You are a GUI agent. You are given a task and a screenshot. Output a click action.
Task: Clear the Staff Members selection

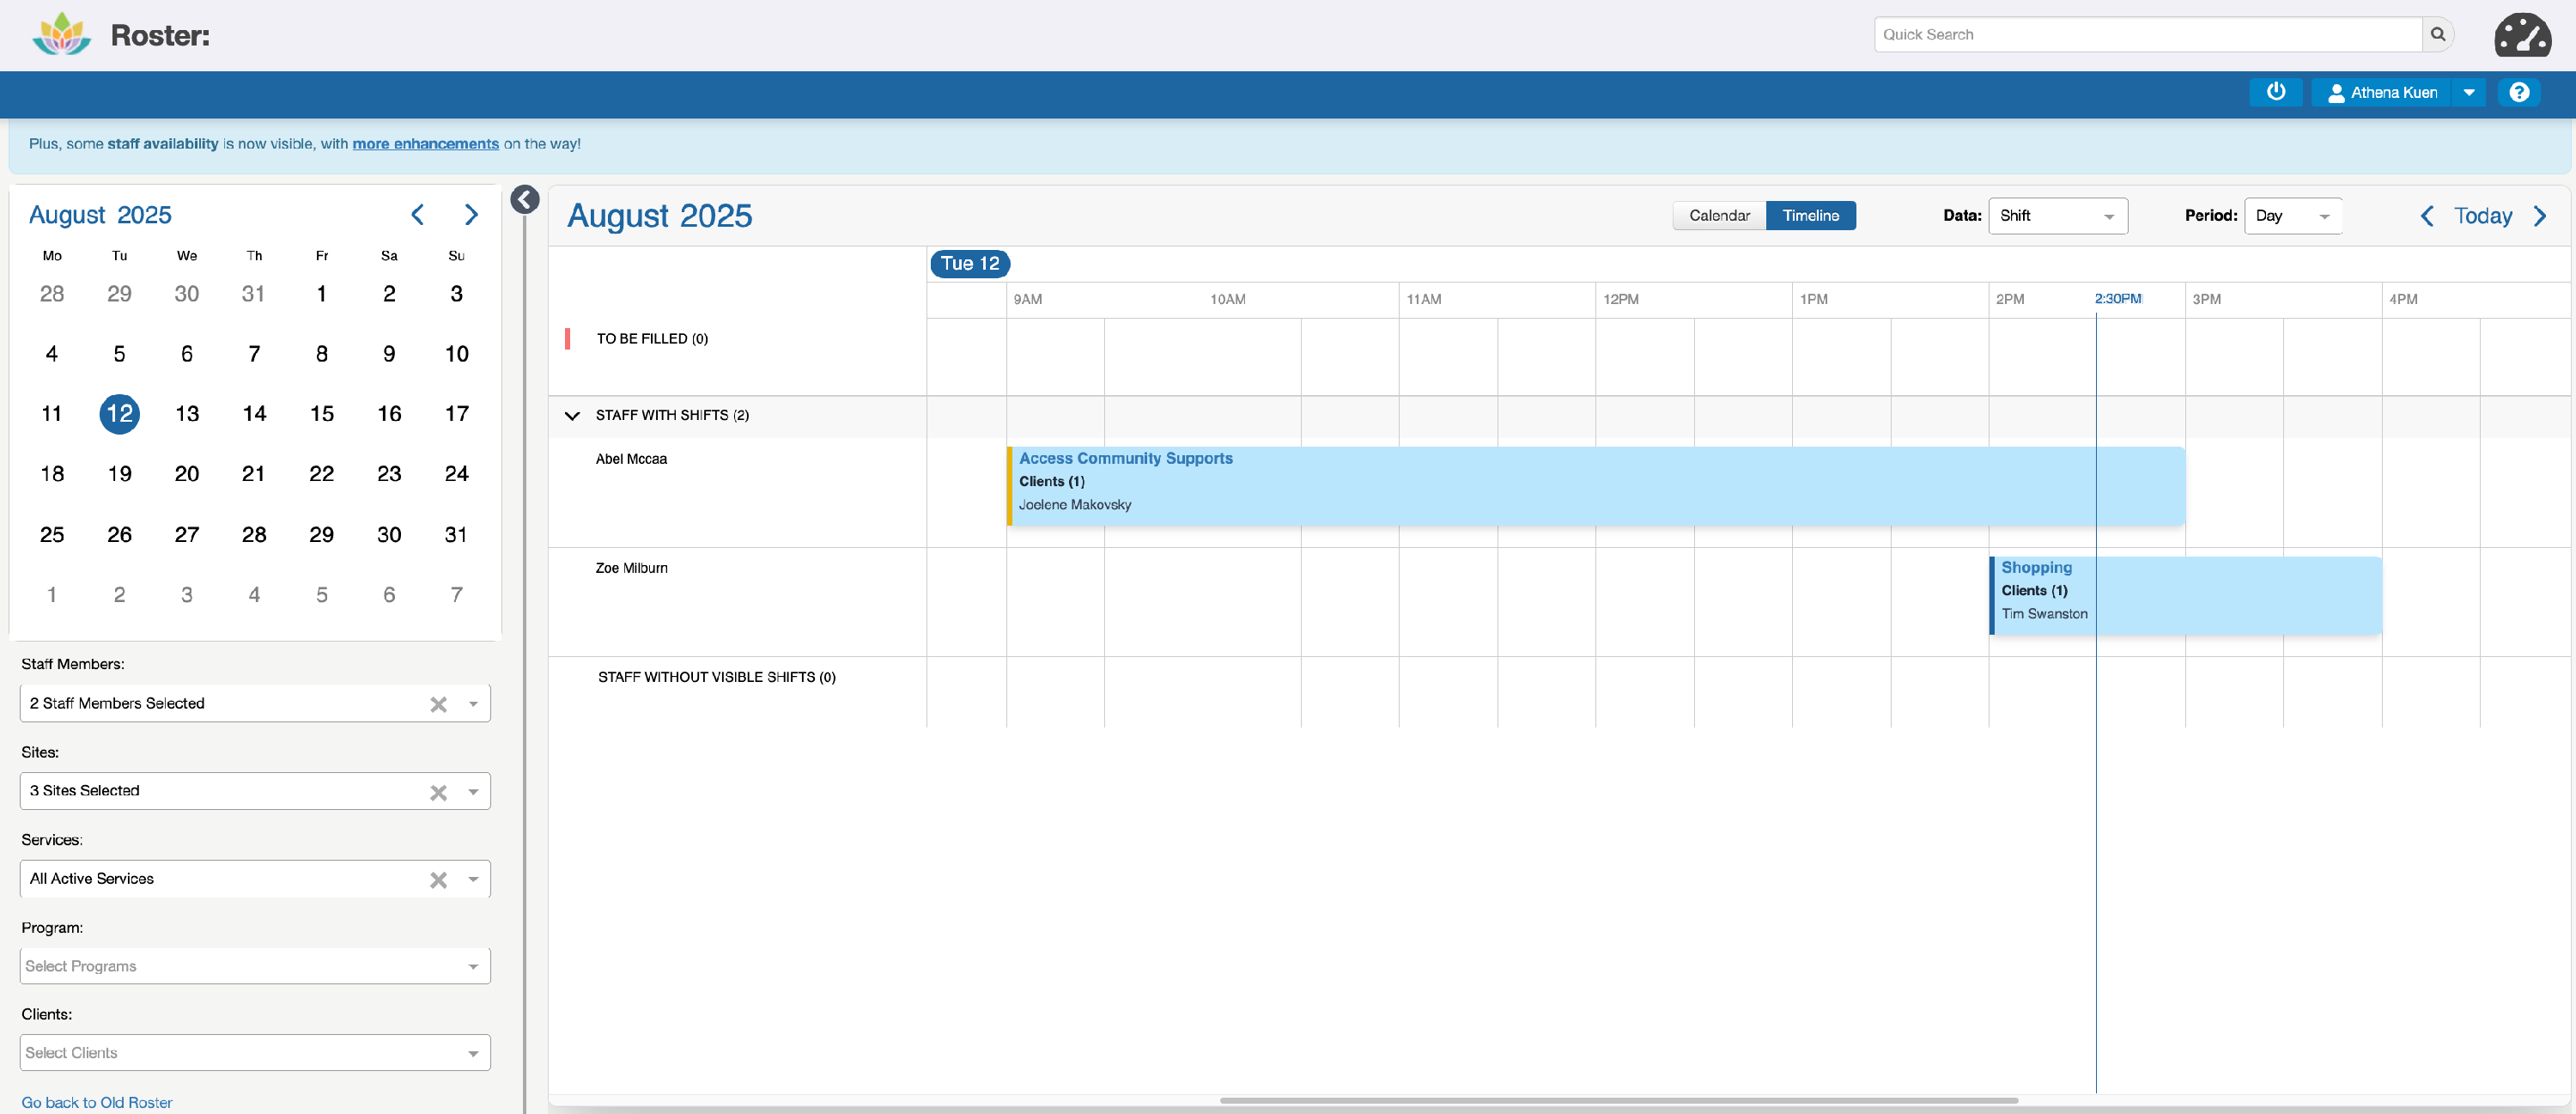click(x=438, y=704)
